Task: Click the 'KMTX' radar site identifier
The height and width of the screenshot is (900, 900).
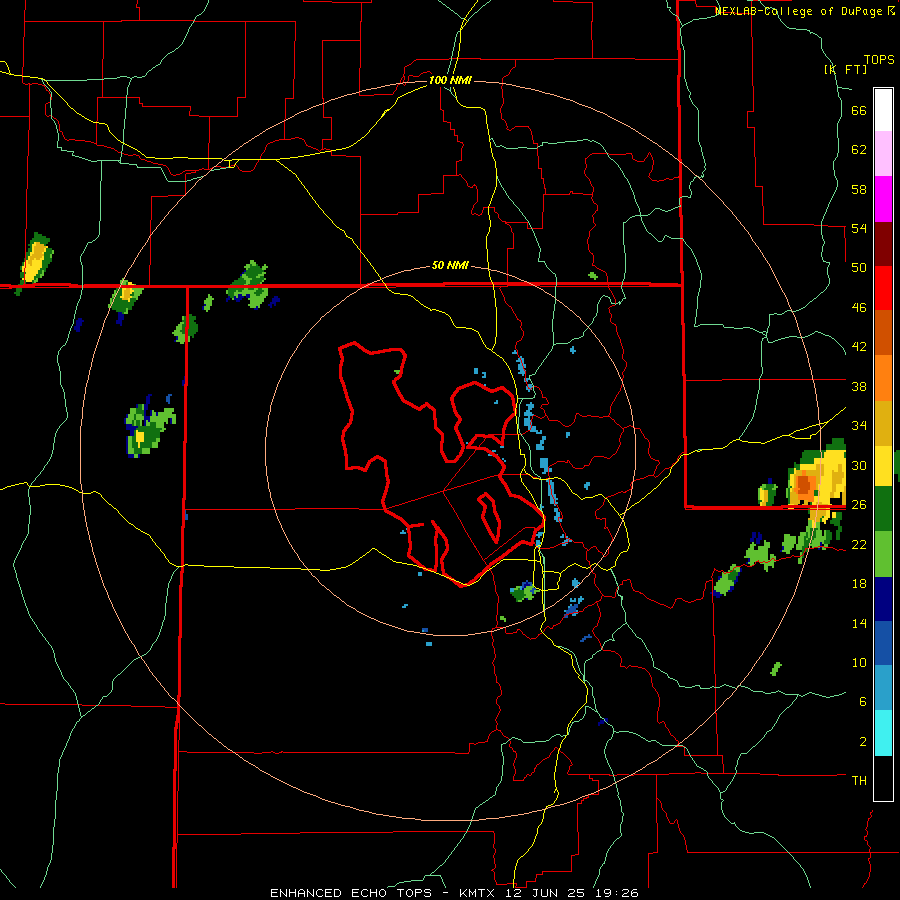Action: pos(476,893)
